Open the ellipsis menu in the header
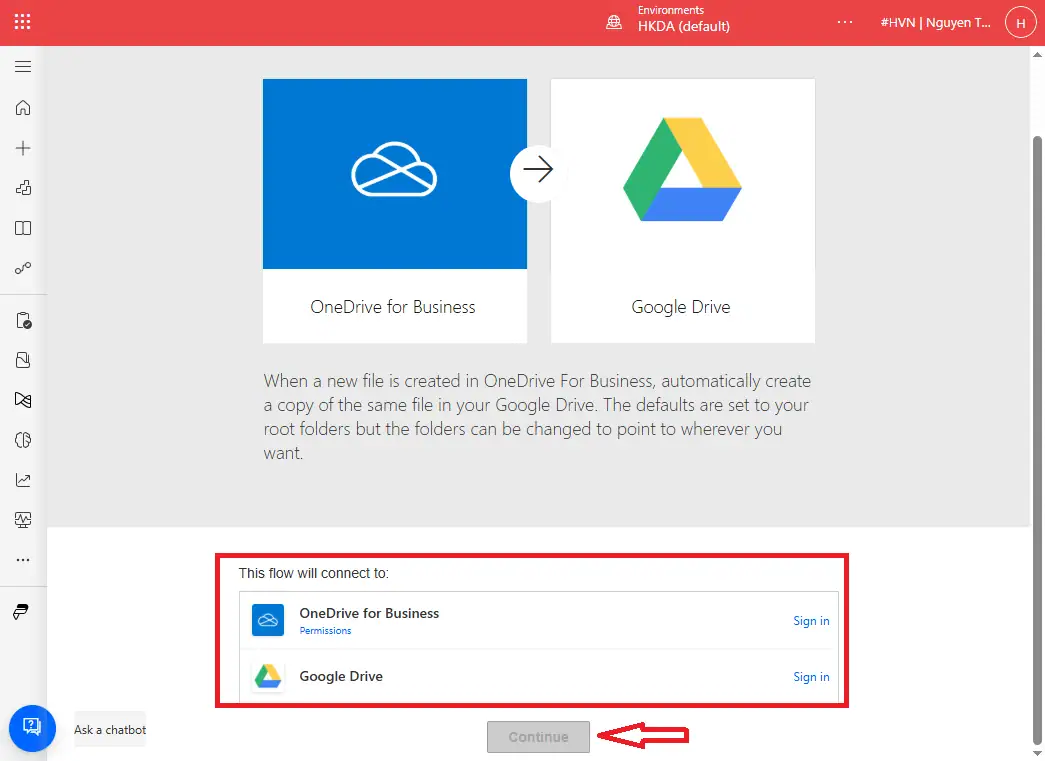1045x761 pixels. coord(845,22)
